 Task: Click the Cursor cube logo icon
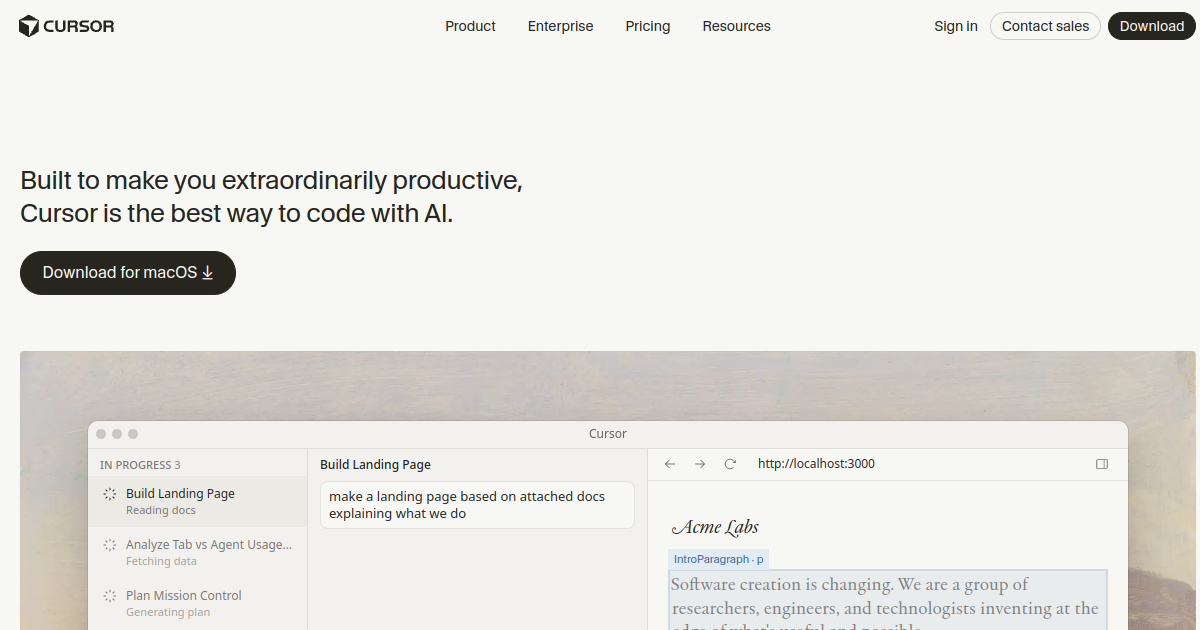point(28,26)
